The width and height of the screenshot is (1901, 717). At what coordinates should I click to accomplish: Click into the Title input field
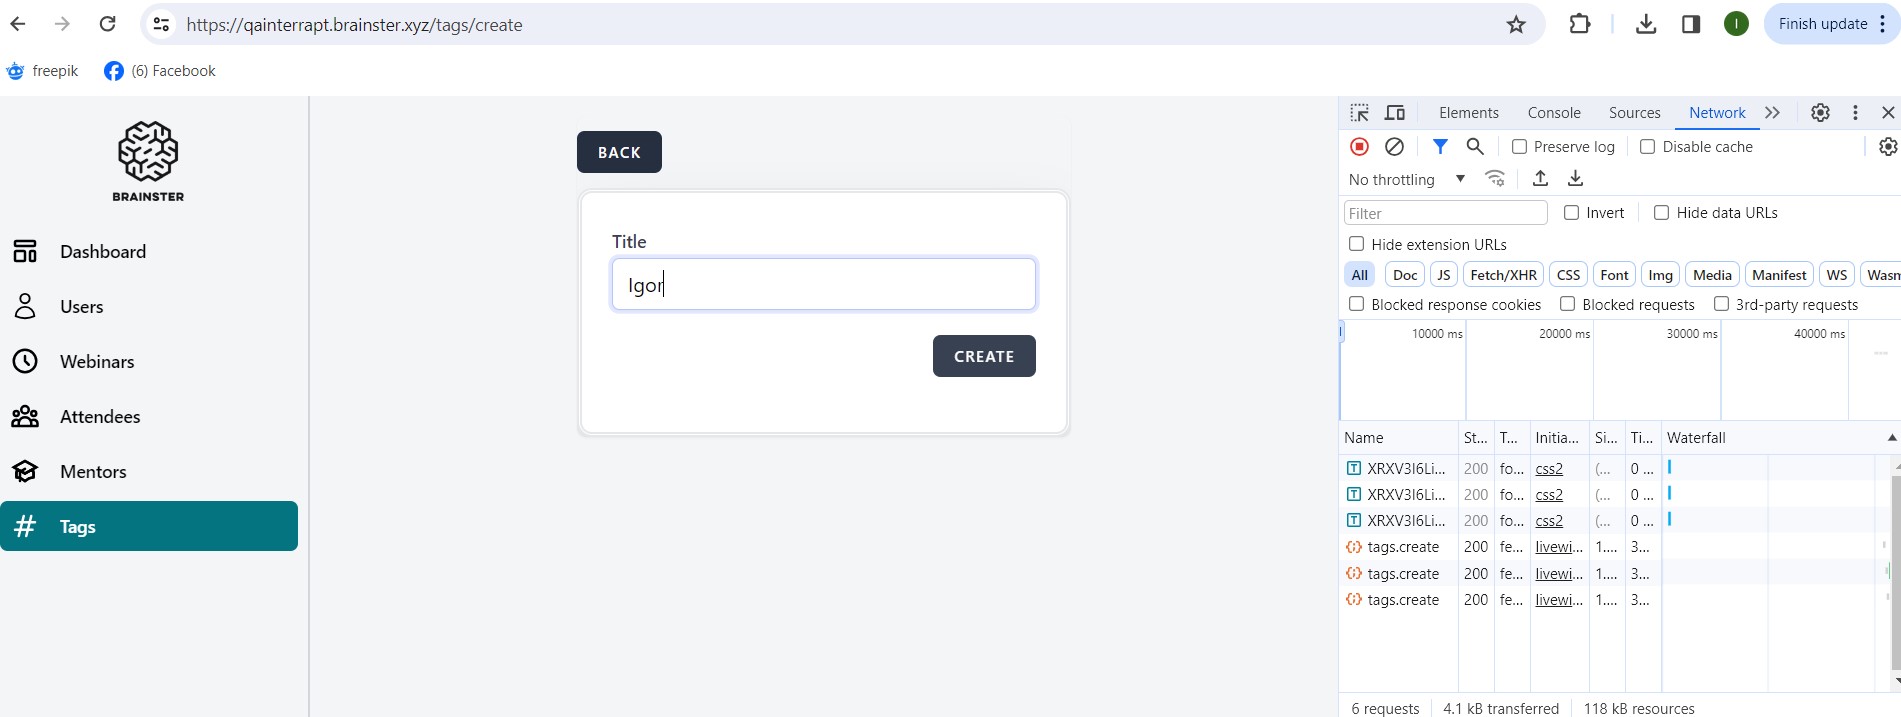[x=823, y=285]
